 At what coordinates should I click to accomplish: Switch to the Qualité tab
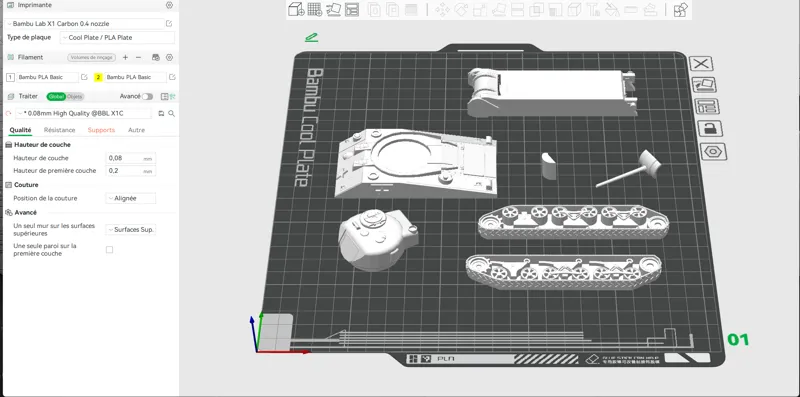(20, 130)
